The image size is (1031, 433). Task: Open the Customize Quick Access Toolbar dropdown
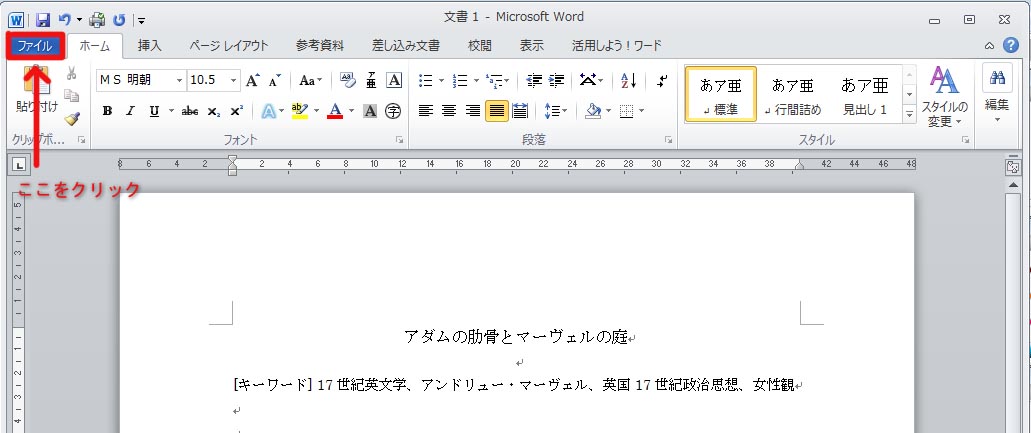pyautogui.click(x=142, y=20)
